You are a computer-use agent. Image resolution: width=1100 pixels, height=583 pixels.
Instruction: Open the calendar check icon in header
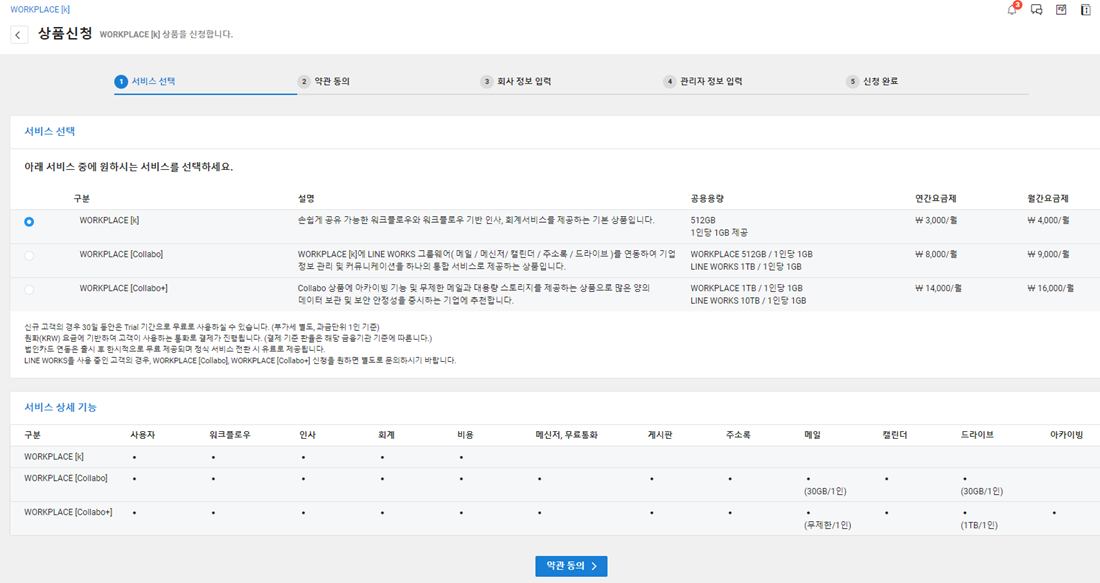tap(1061, 10)
